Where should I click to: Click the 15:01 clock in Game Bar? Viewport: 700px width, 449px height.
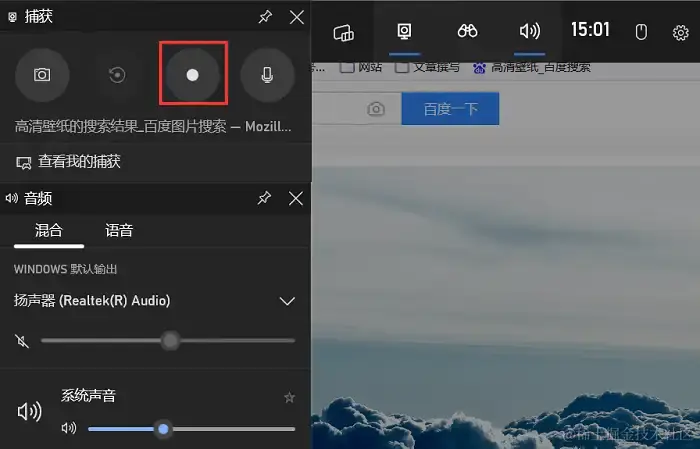pos(590,30)
